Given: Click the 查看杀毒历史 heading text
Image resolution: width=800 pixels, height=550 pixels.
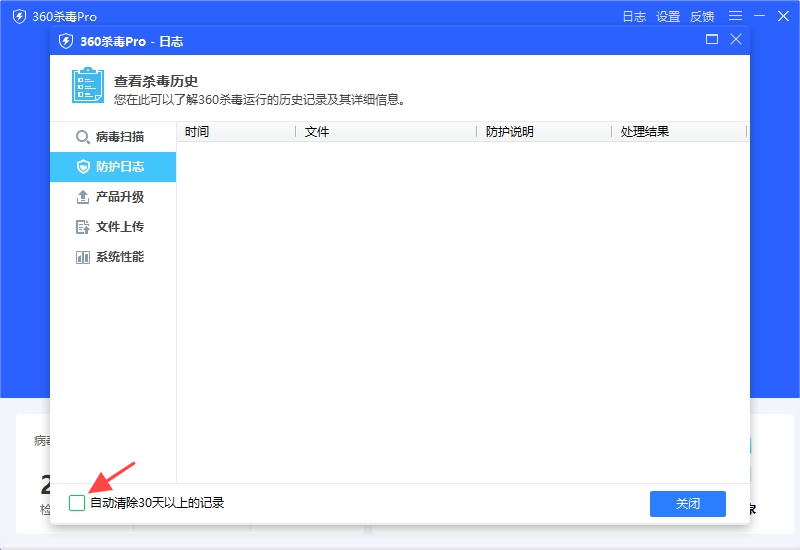Looking at the screenshot, I should click(x=156, y=81).
